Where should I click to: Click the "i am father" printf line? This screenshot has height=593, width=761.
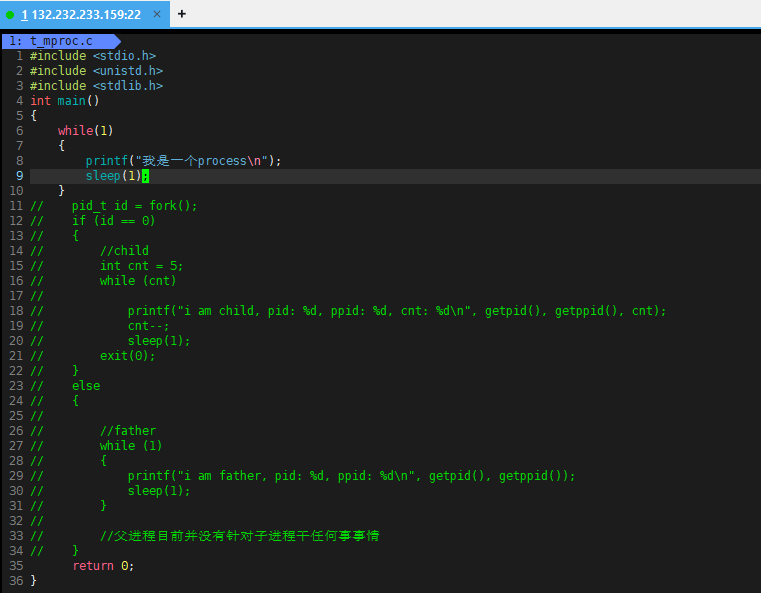tap(351, 476)
